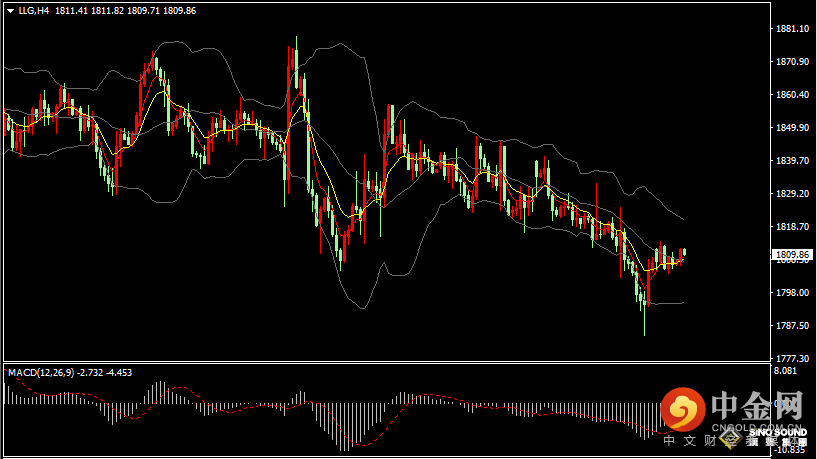Image resolution: width=817 pixels, height=459 pixels.
Task: Click the MACD signal value -4.453
Action: (119, 373)
